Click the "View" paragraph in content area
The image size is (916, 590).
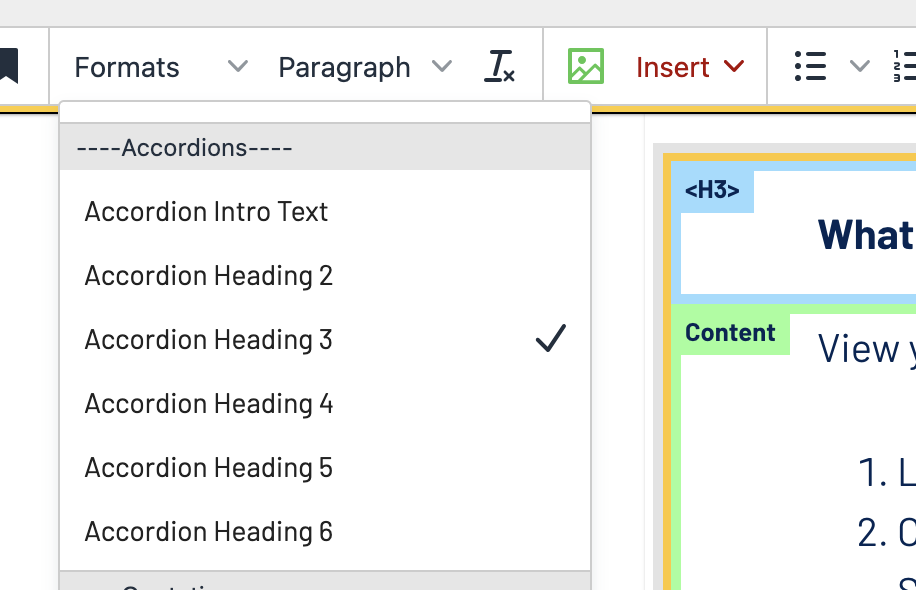pyautogui.click(x=858, y=349)
